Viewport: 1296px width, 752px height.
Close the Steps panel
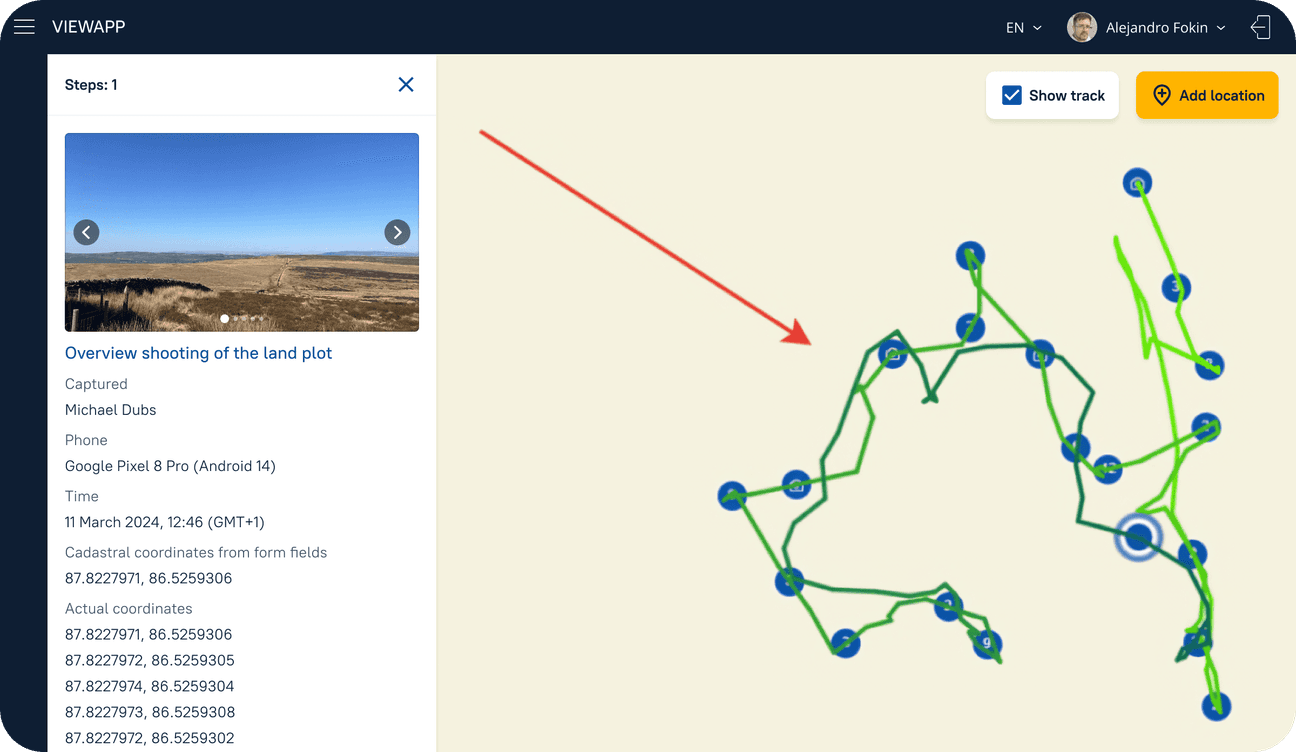(406, 85)
